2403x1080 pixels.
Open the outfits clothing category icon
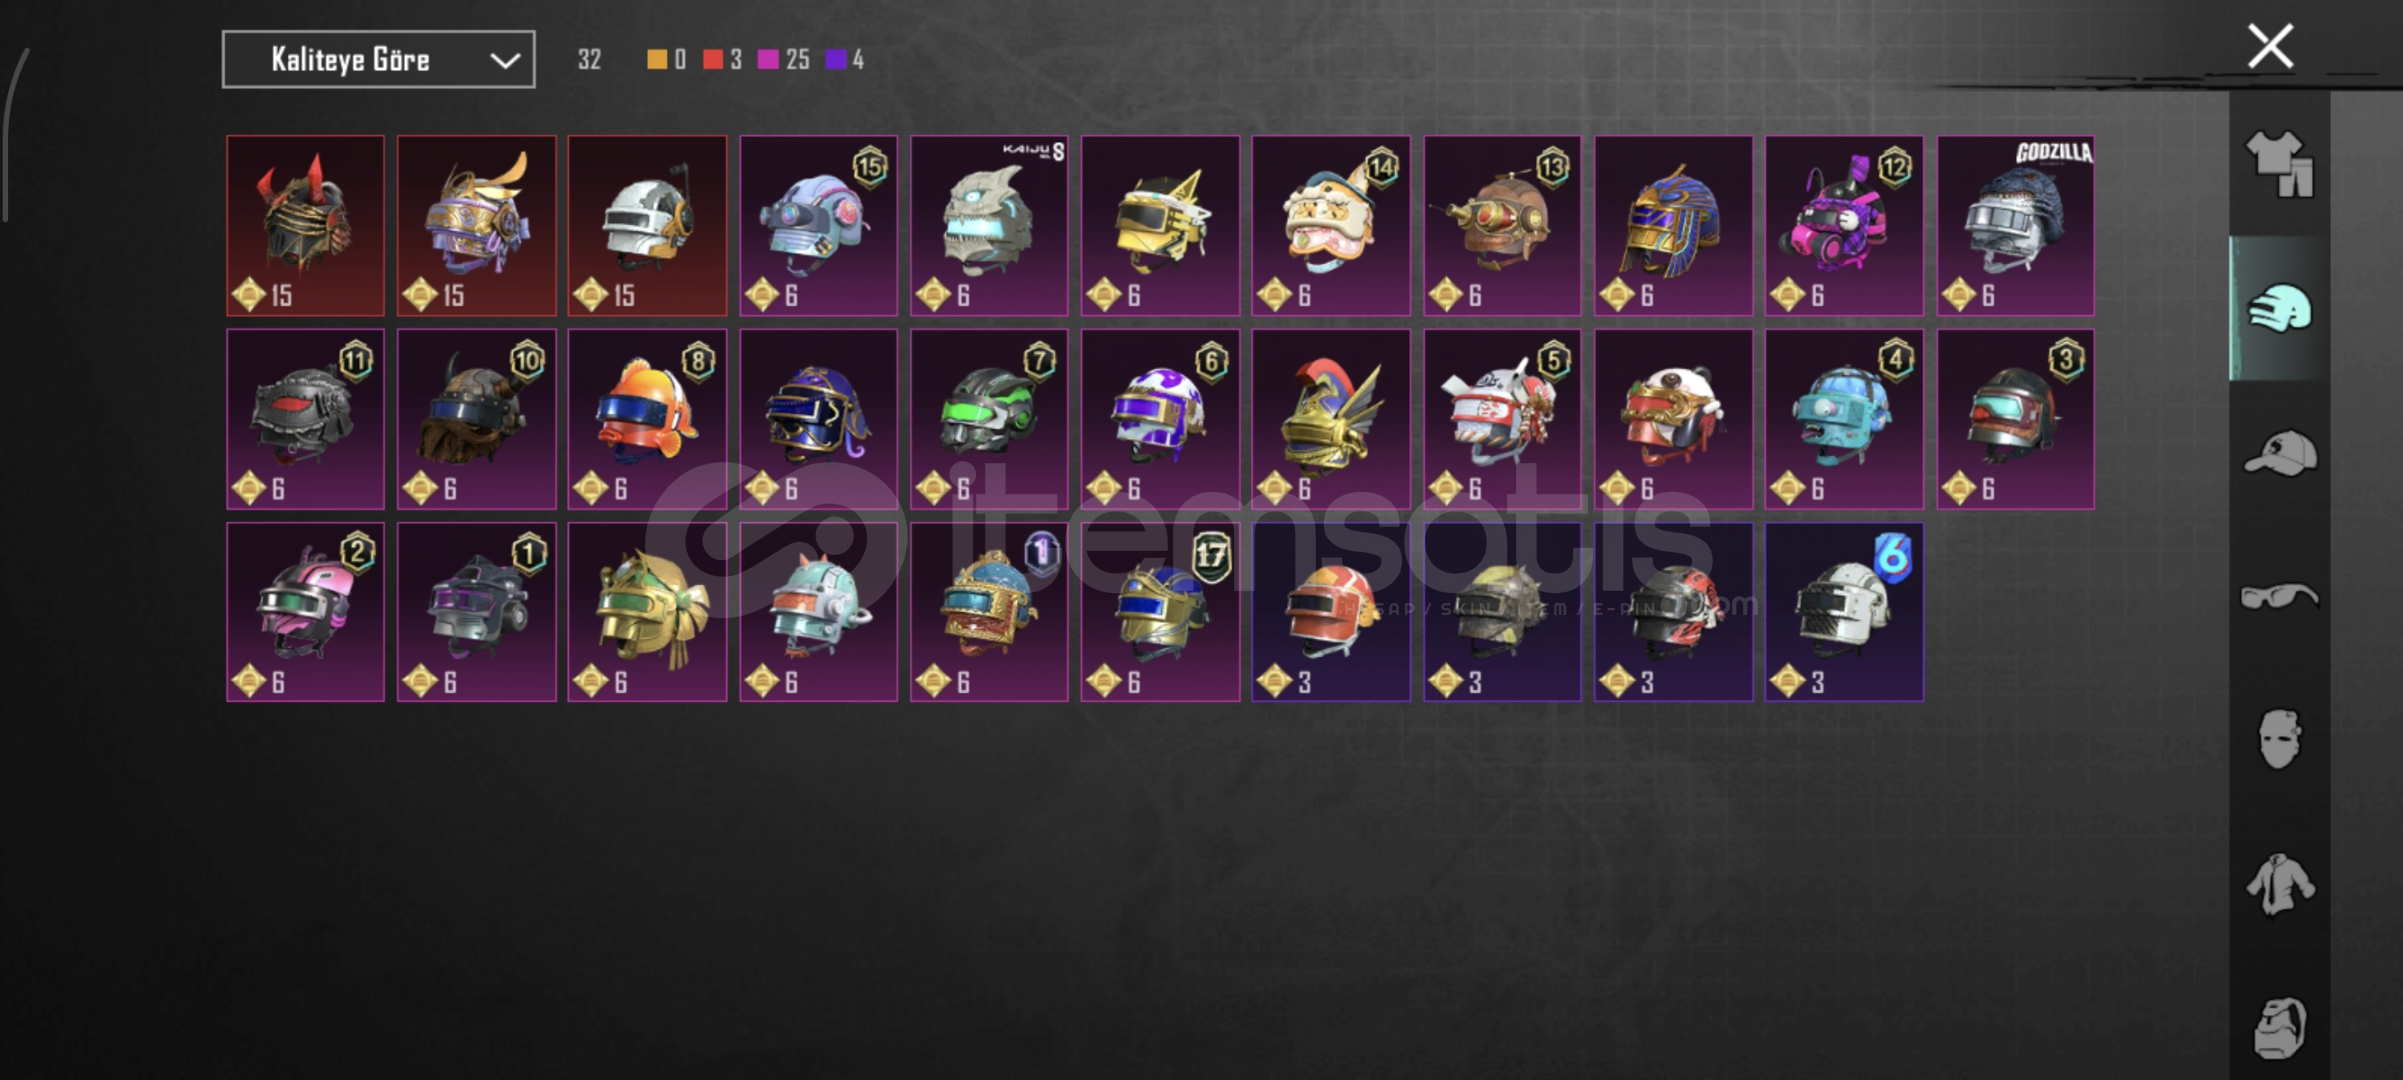coord(2279,163)
